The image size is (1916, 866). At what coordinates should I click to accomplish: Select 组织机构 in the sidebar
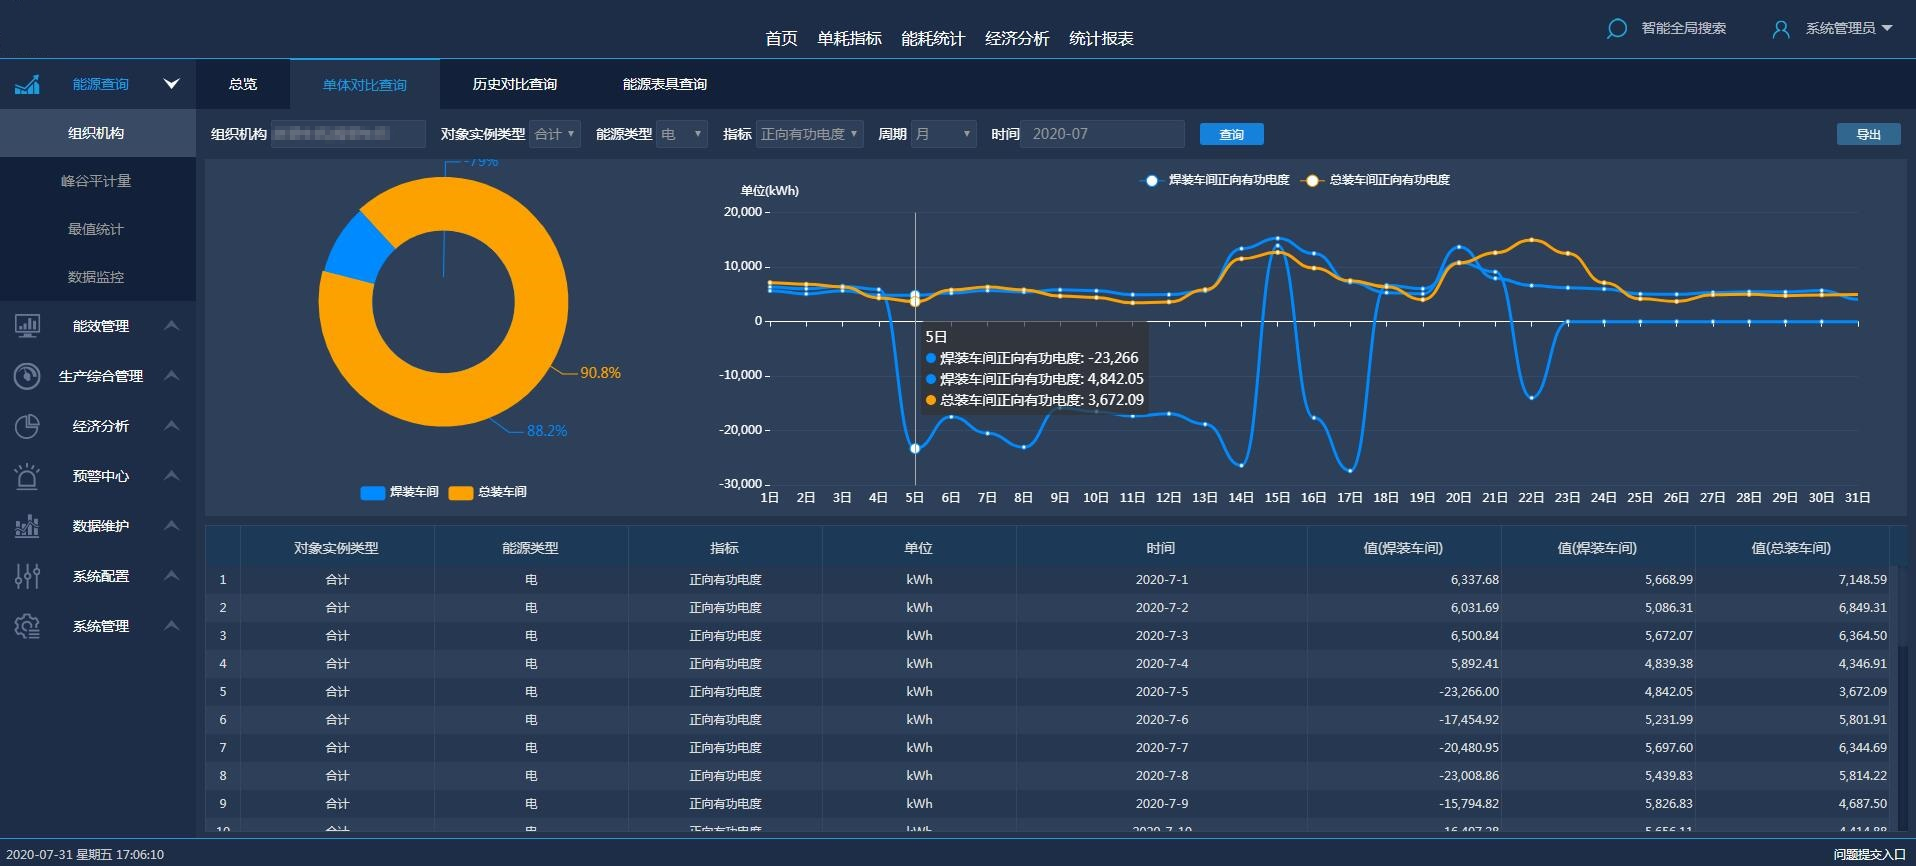[97, 133]
